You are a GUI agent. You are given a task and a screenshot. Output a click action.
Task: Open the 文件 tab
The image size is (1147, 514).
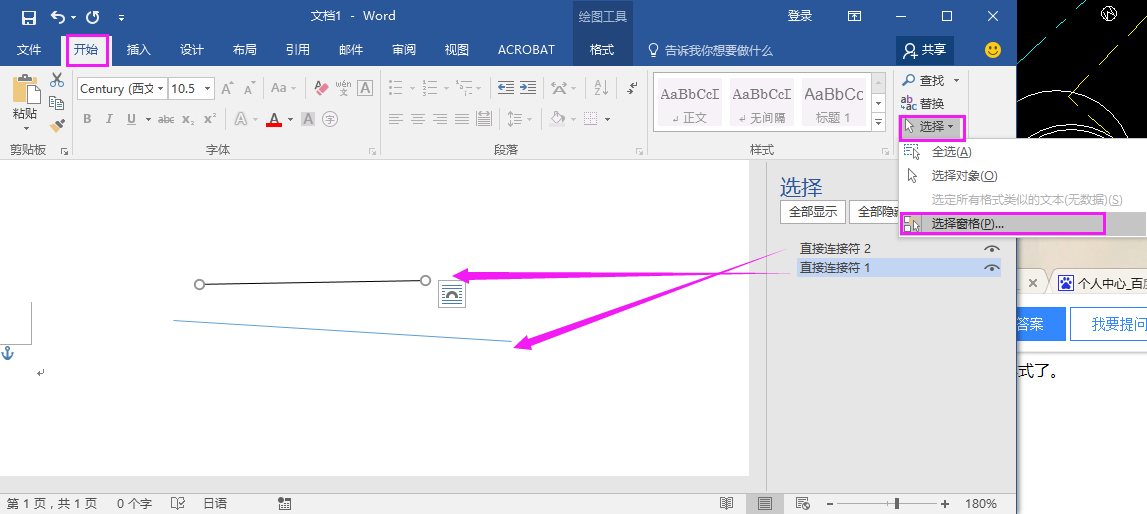pos(29,50)
